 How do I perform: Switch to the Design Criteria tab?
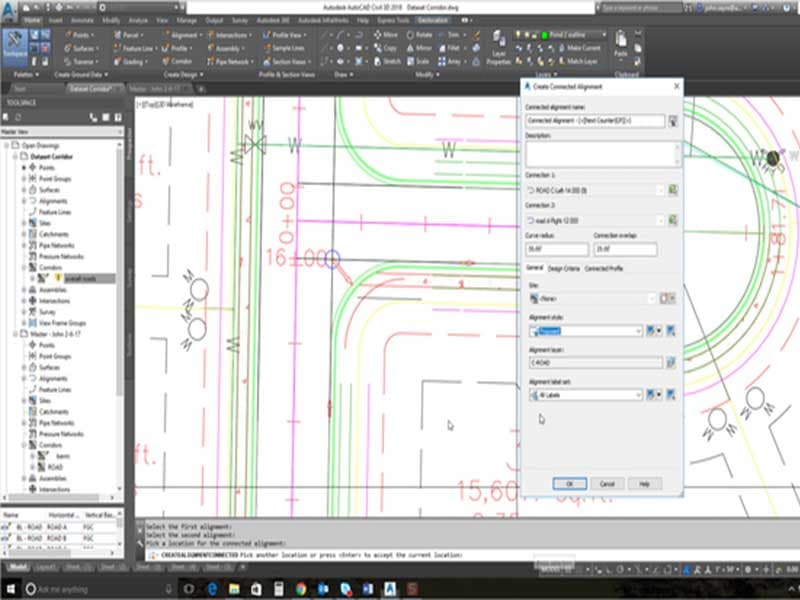coord(563,269)
